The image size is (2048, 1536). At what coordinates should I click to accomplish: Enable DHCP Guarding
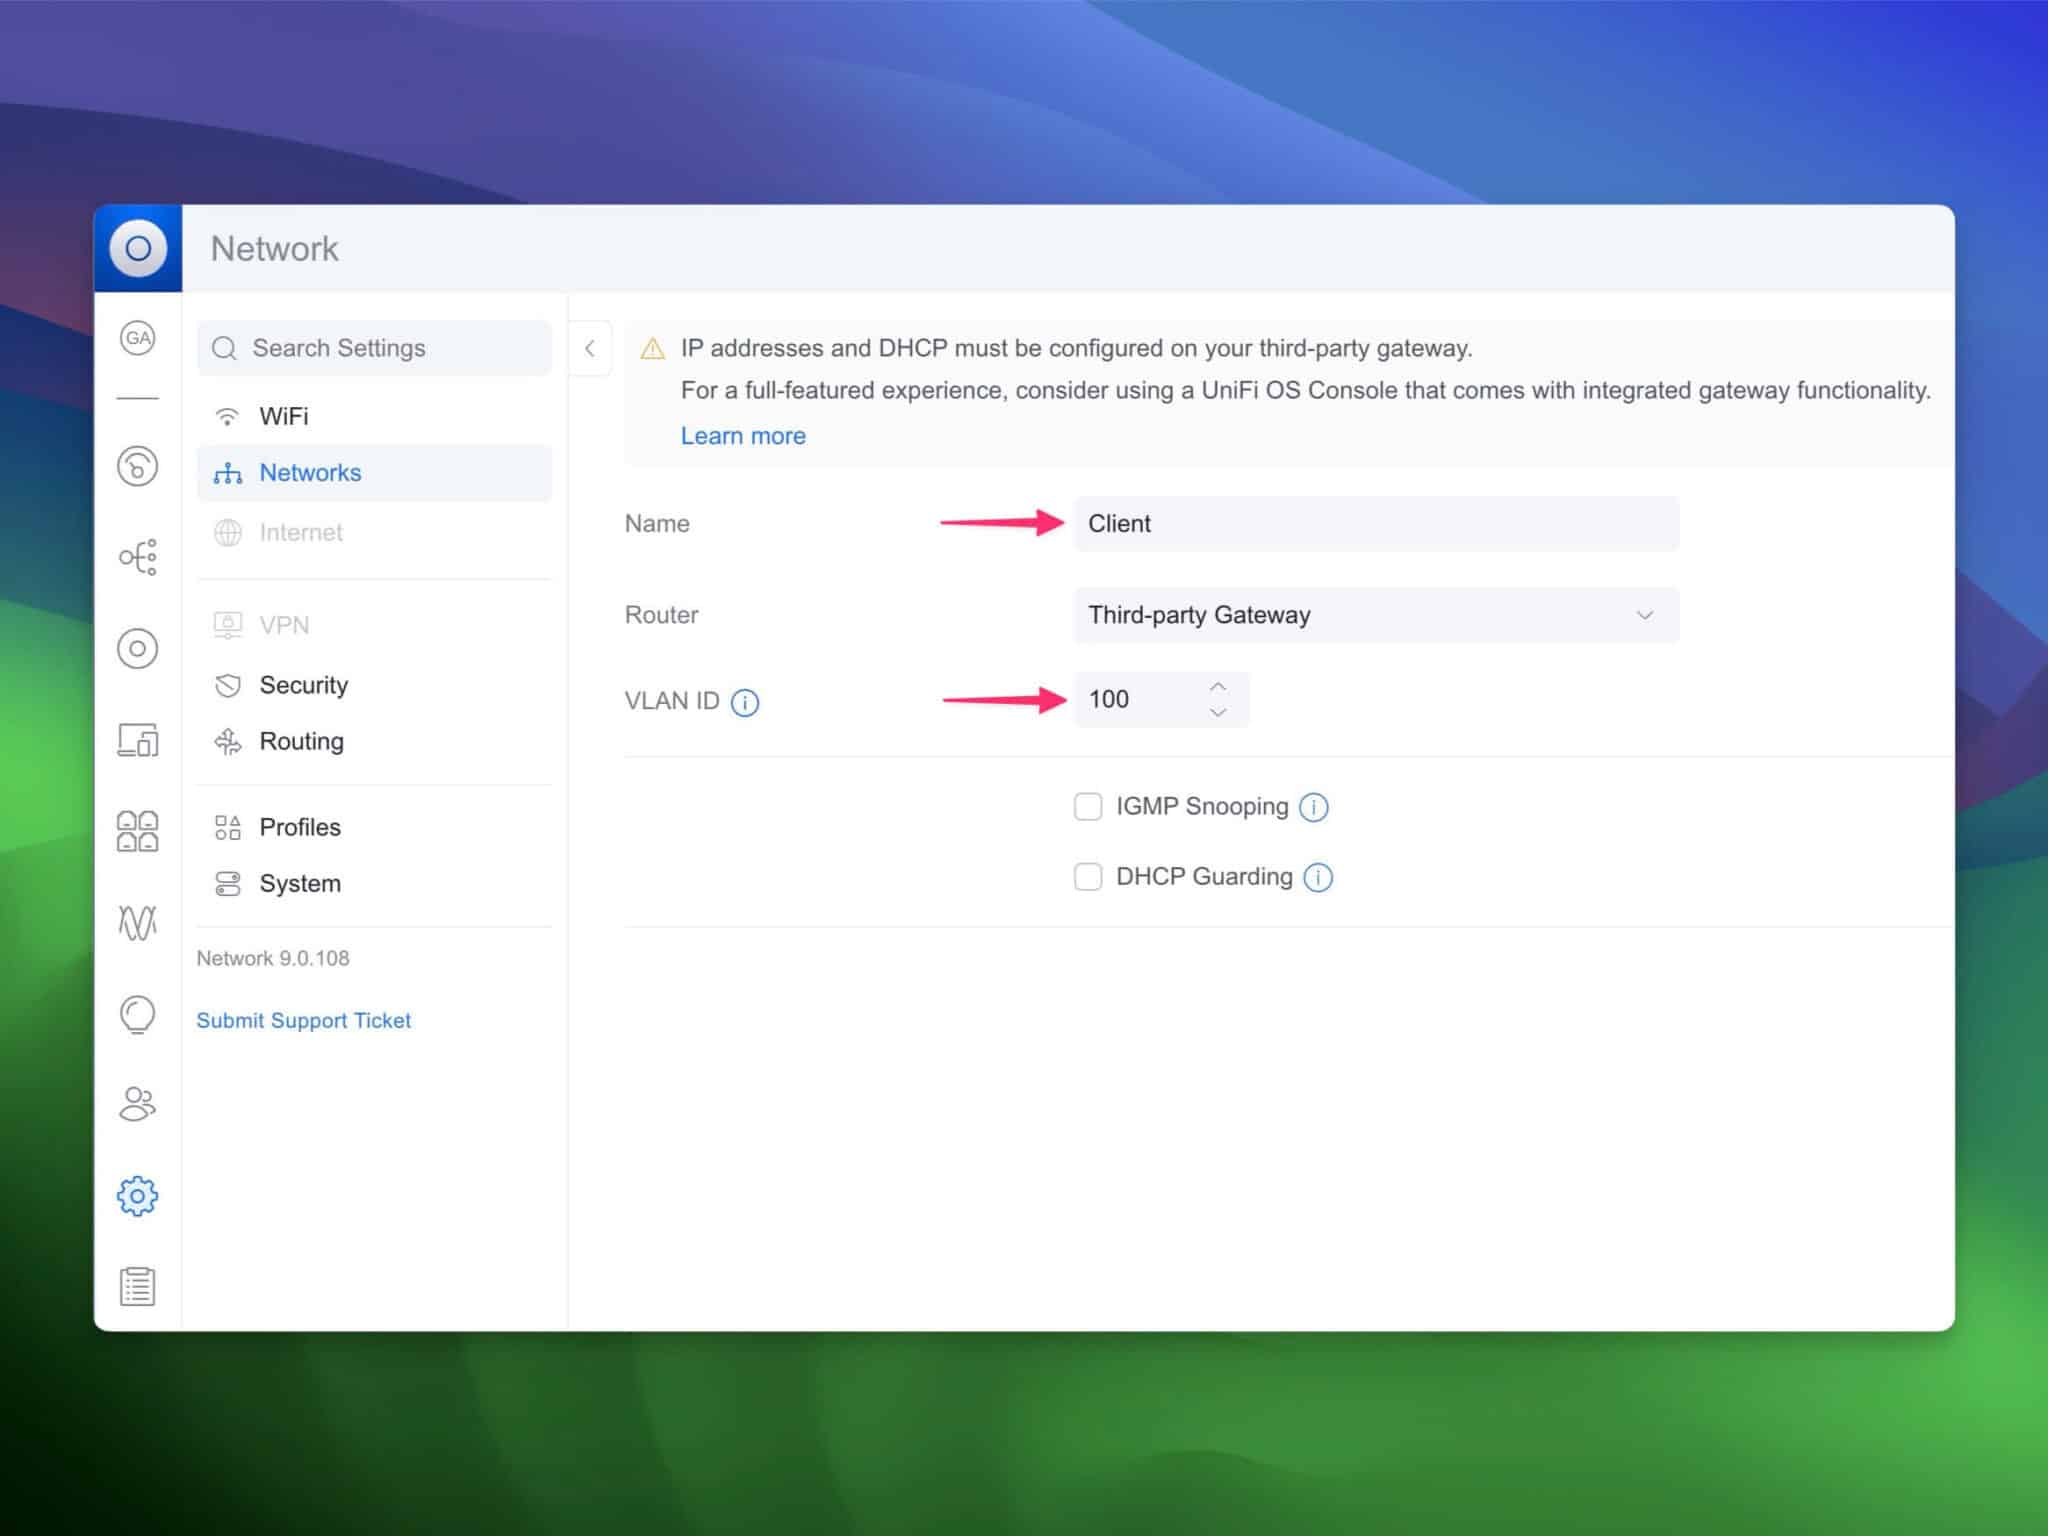point(1088,876)
